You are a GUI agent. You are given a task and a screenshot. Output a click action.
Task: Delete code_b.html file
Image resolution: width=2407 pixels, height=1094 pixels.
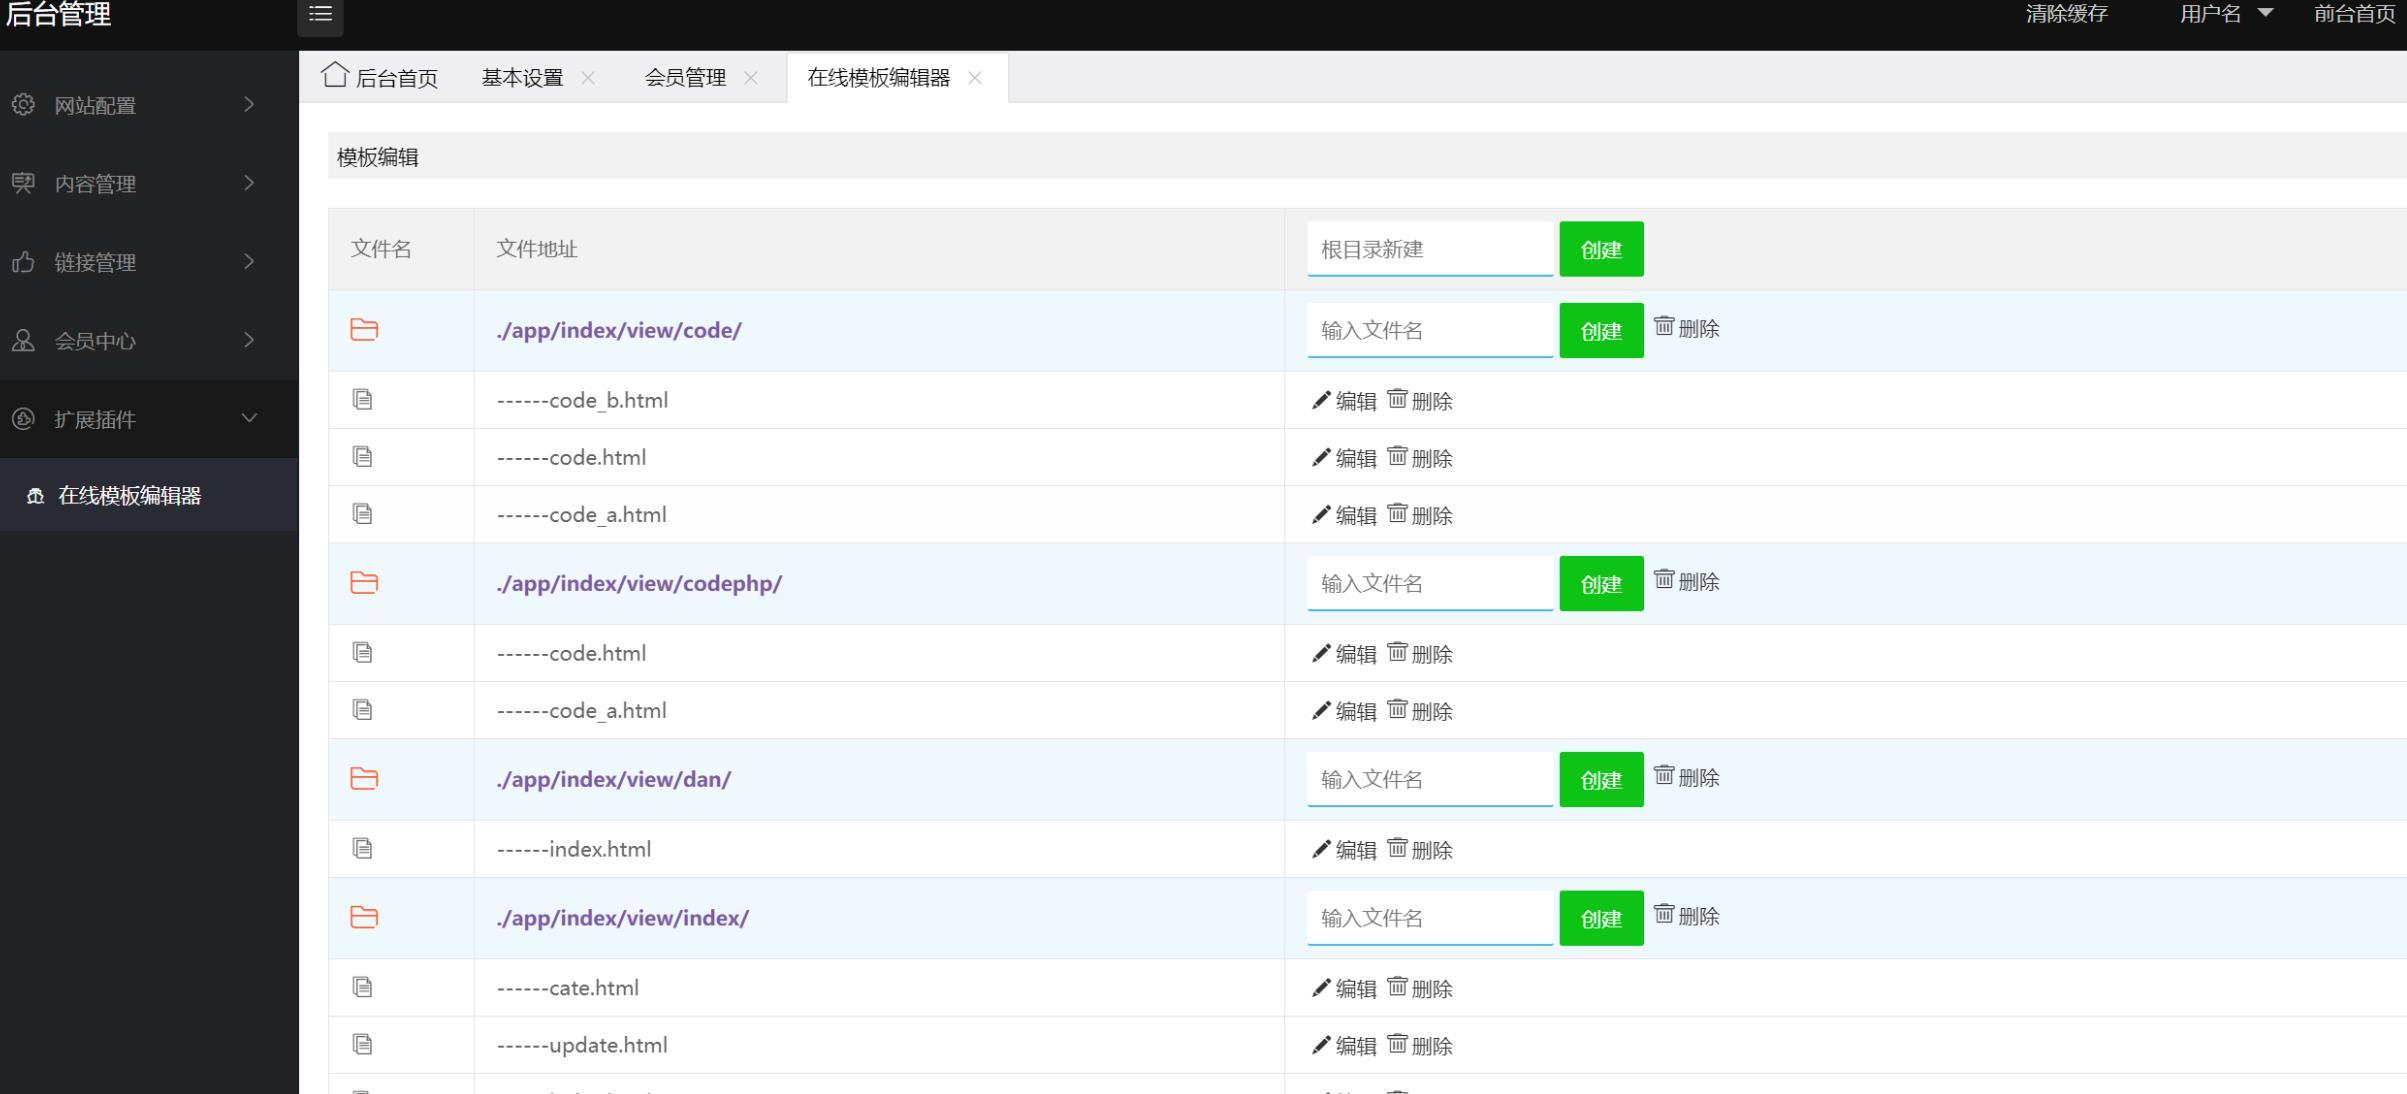(x=1420, y=401)
